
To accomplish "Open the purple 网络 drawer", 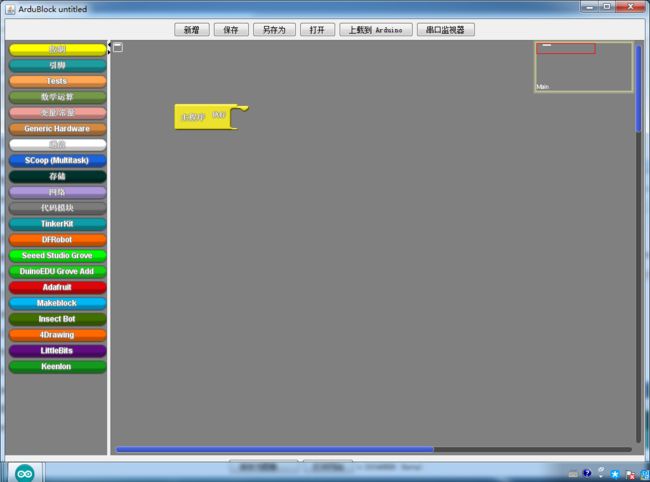I will [58, 192].
